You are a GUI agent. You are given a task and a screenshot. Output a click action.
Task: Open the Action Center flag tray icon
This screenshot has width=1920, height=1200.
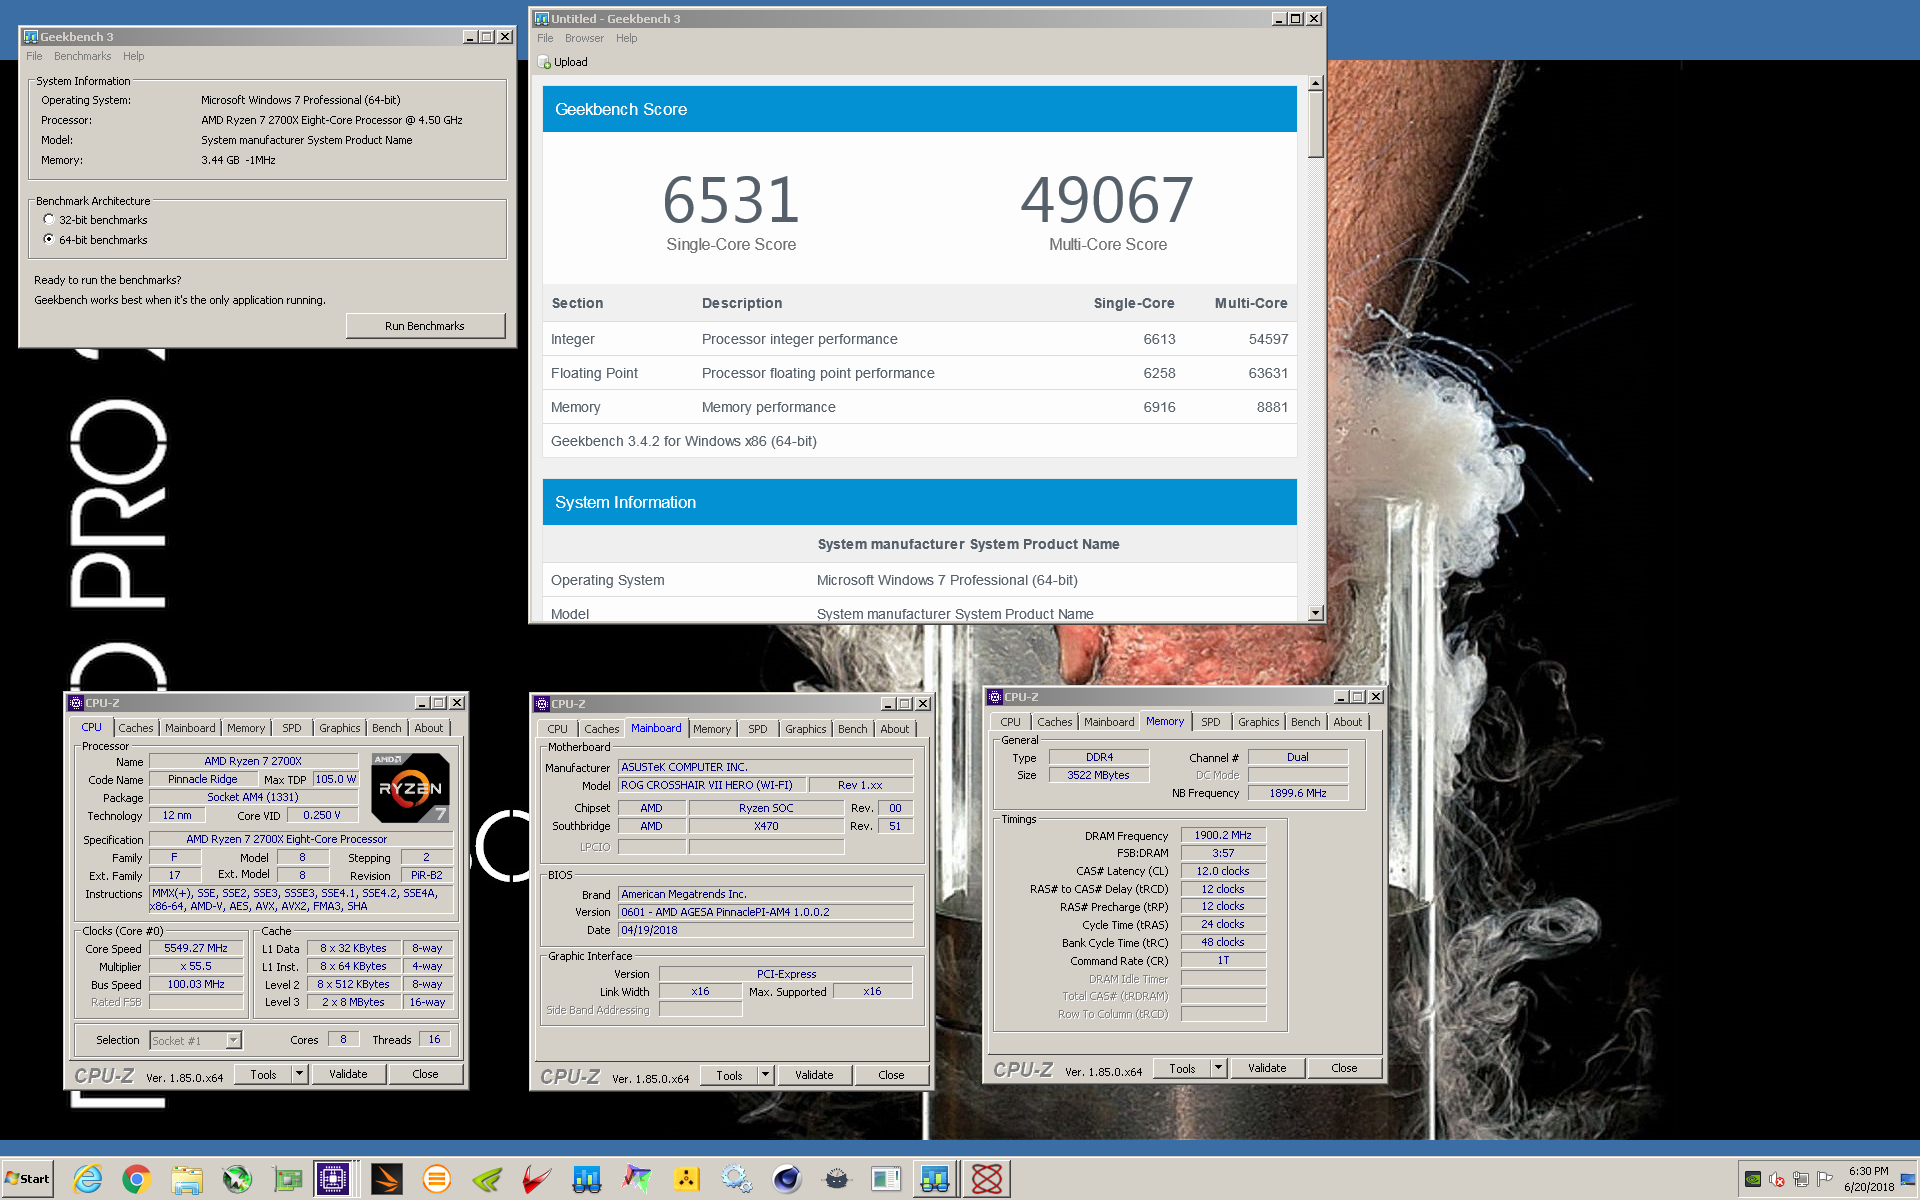click(x=1825, y=1179)
